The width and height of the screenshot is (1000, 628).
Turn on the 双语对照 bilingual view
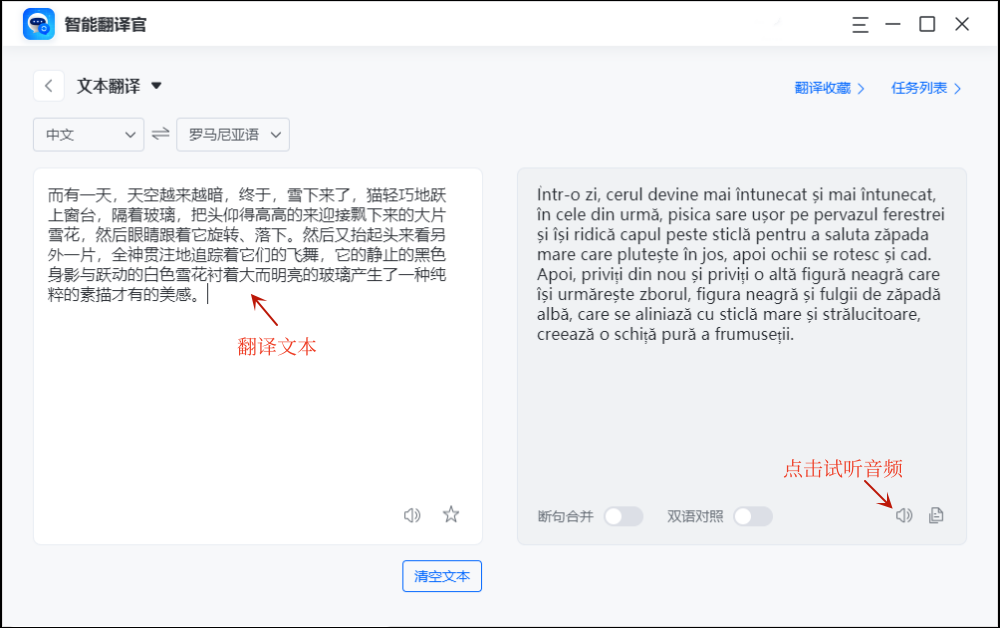coord(753,516)
